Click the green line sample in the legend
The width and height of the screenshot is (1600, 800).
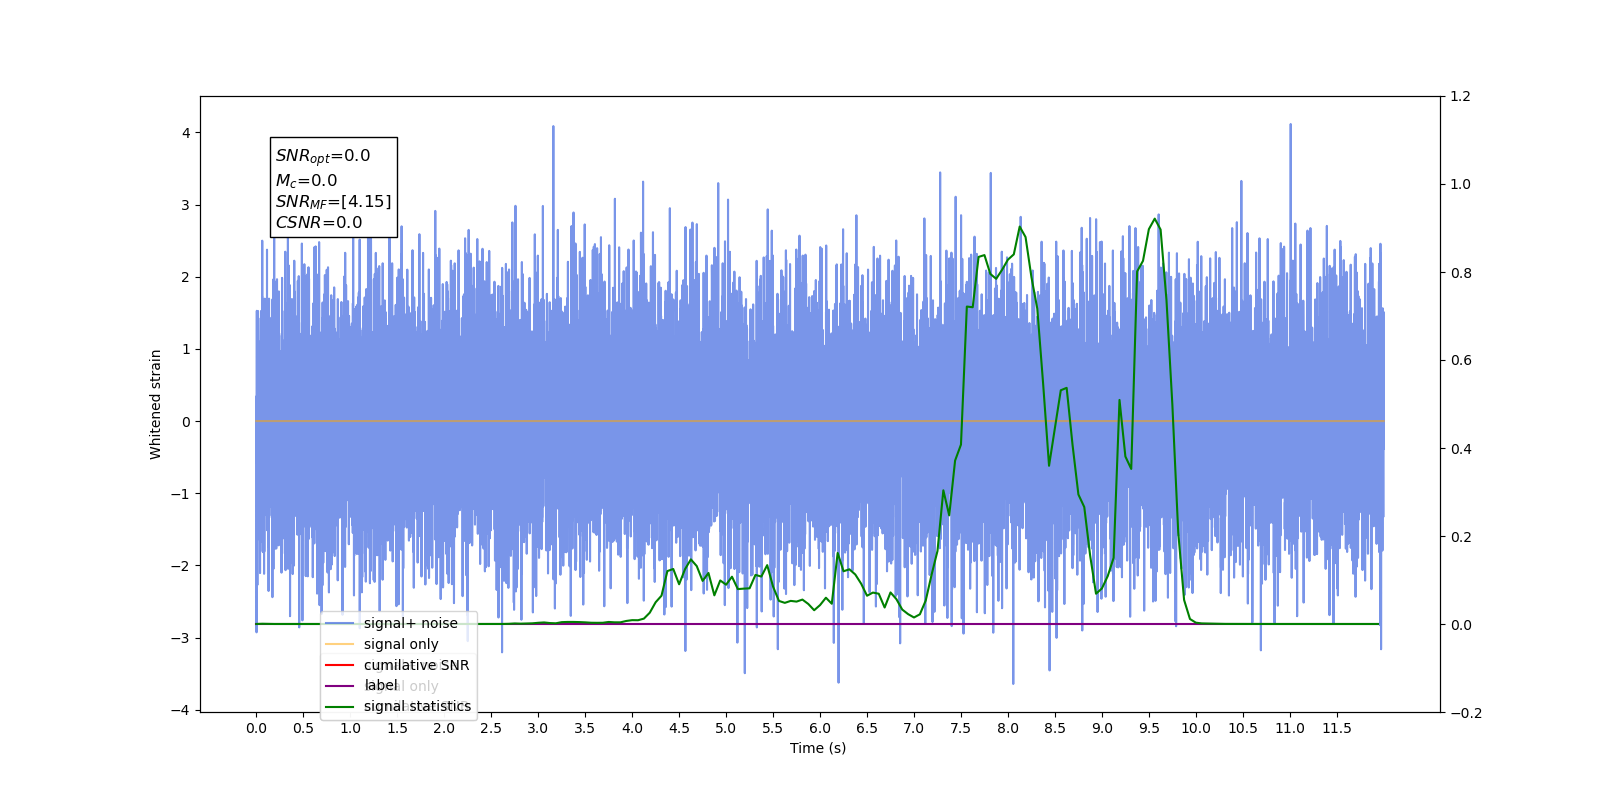pyautogui.click(x=340, y=706)
